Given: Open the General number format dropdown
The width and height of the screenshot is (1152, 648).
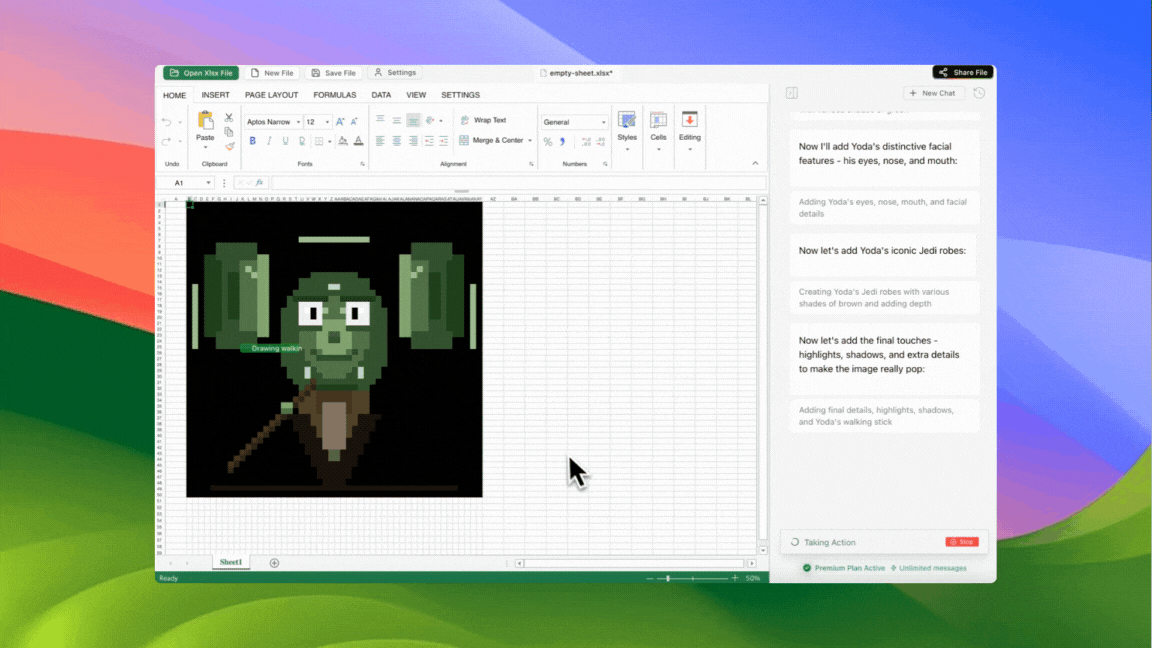Looking at the screenshot, I should [603, 122].
